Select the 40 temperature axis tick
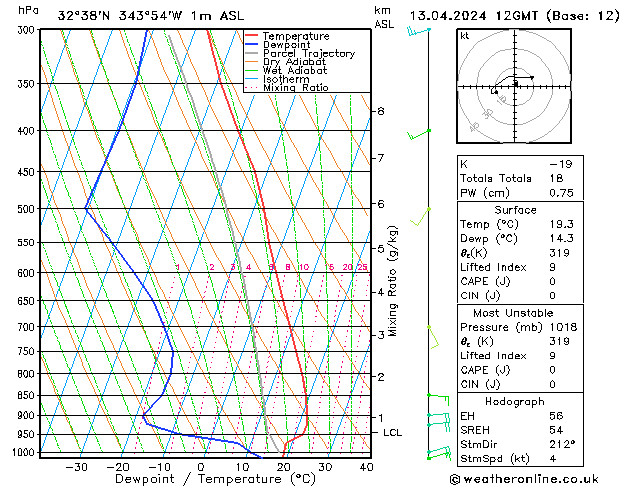Image resolution: width=629 pixels, height=486 pixels. (x=366, y=467)
